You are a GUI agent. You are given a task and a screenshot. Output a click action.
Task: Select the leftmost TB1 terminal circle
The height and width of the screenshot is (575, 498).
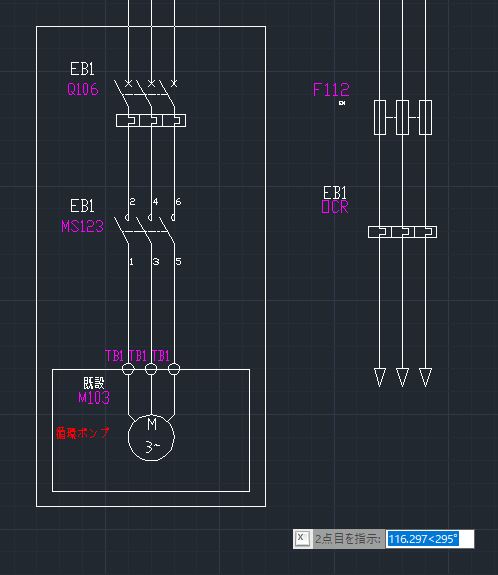click(128, 369)
